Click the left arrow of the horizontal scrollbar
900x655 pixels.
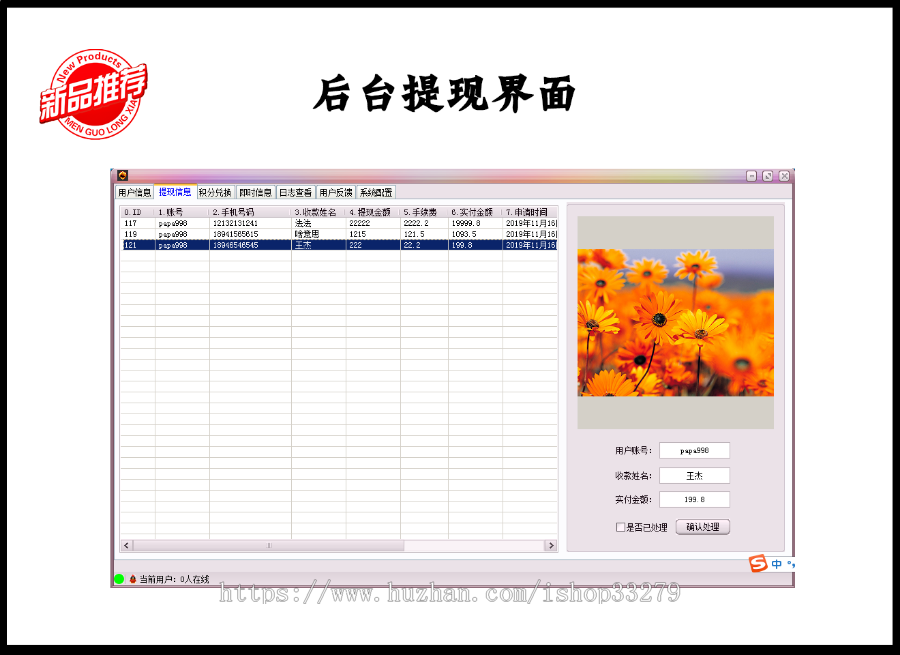(124, 545)
